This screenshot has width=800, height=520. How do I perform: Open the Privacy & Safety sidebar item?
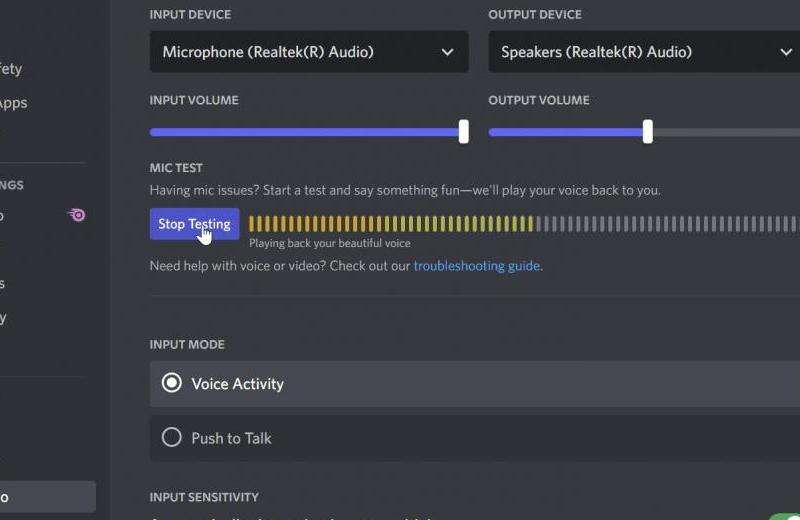[x=10, y=69]
